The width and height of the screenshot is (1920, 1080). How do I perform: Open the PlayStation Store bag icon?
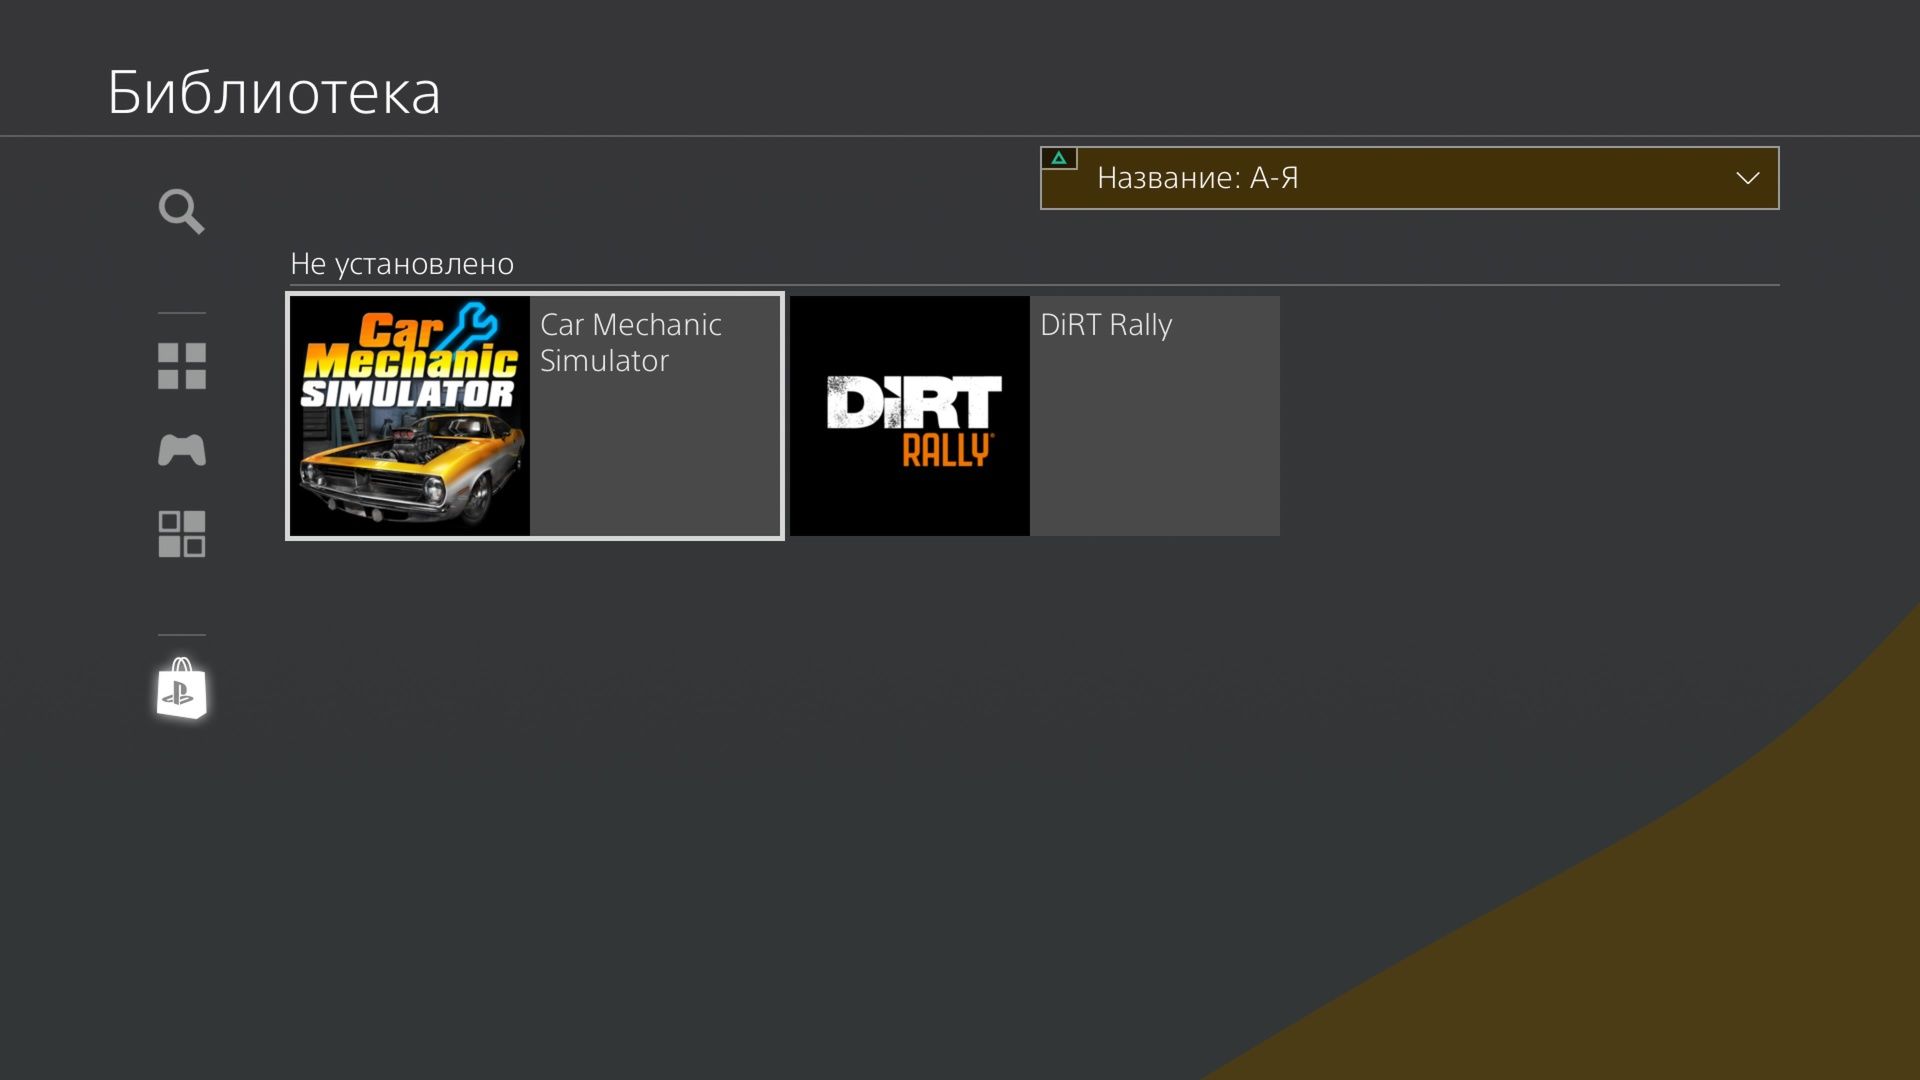181,688
